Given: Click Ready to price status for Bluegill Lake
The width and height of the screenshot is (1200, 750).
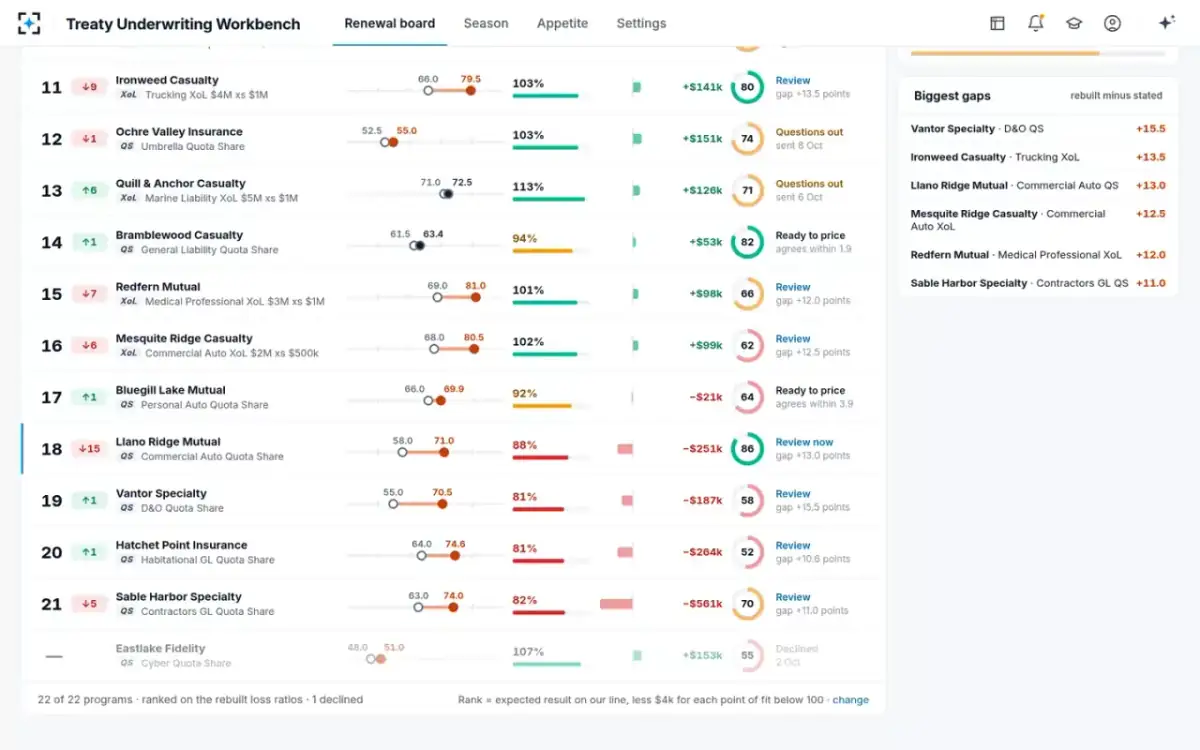Looking at the screenshot, I should 810,391.
